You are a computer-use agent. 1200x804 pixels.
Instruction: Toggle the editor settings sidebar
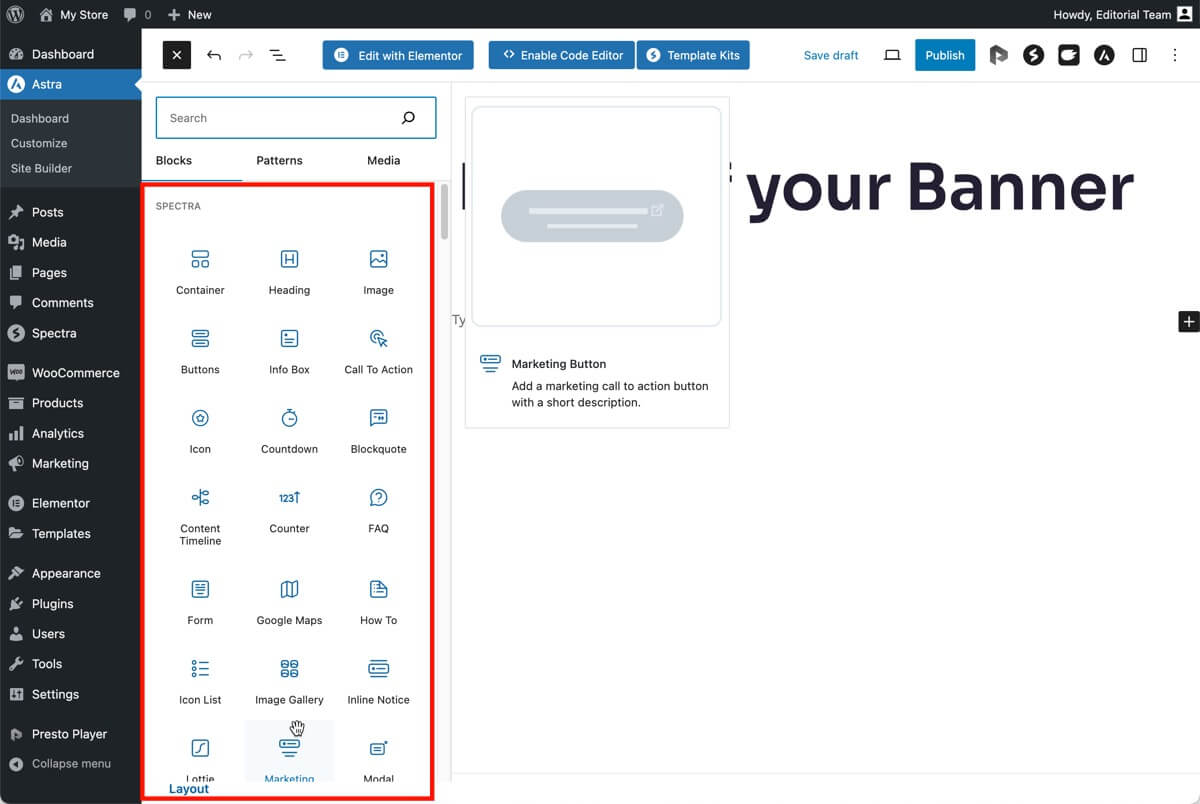click(x=1140, y=55)
